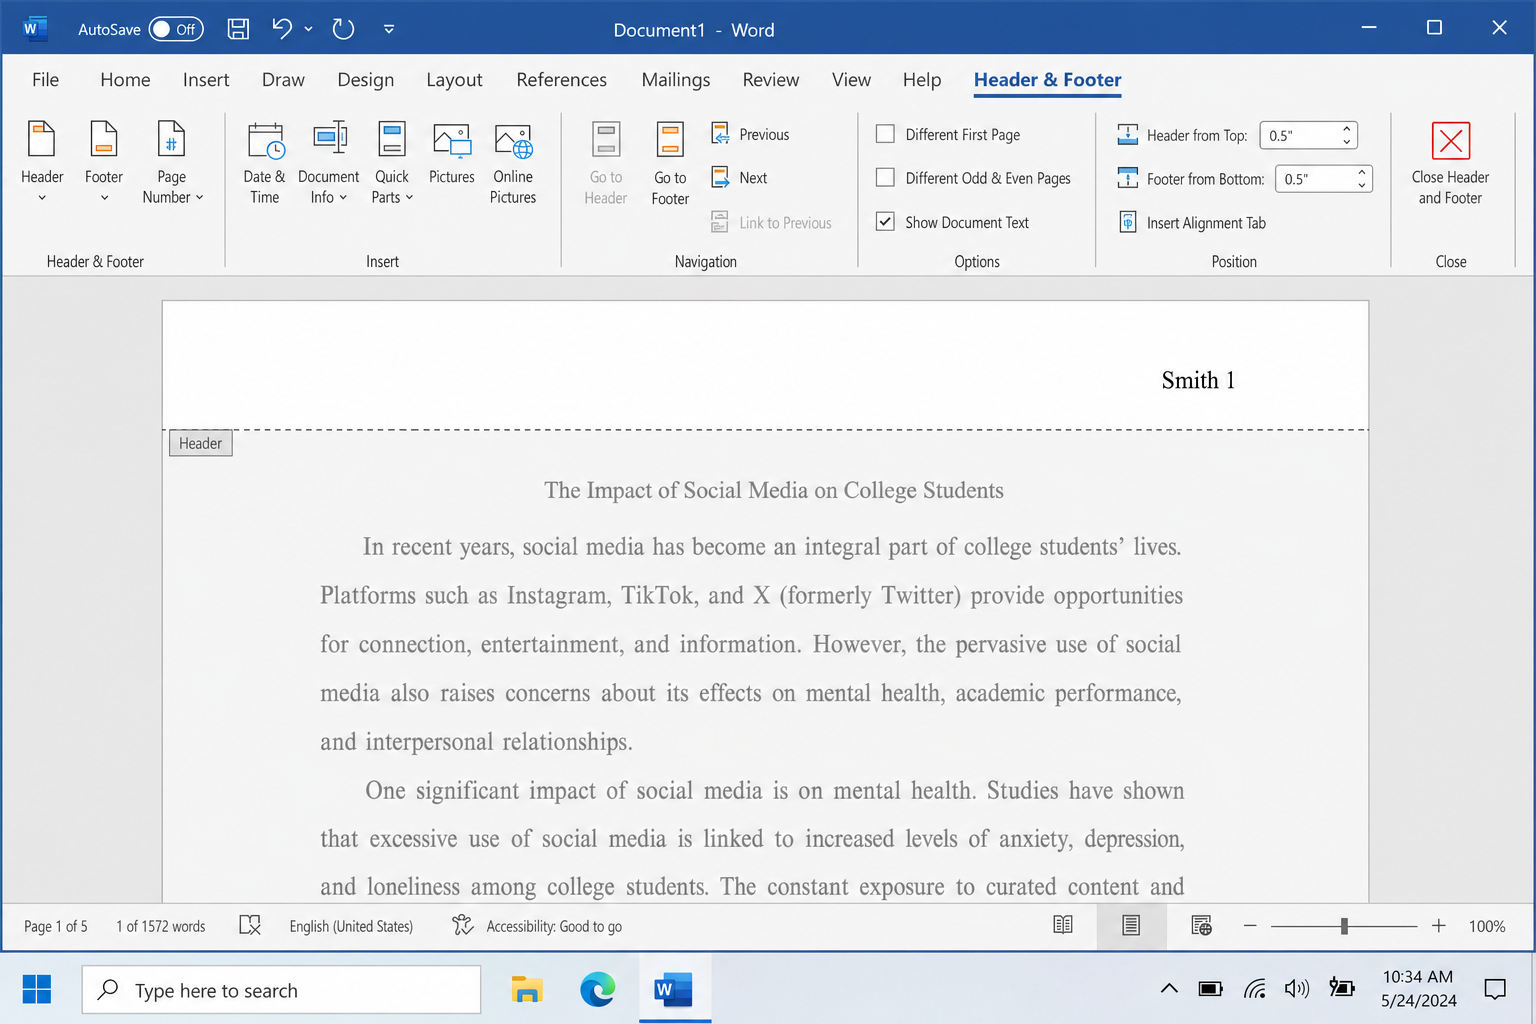This screenshot has height=1024, width=1536.
Task: Decrease Footer from Bottom value
Action: 1362,185
